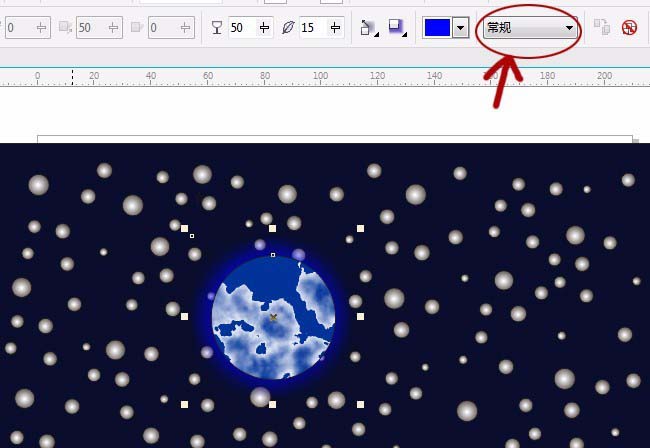Click the red clear shadow icon
The width and height of the screenshot is (650, 448).
pos(629,28)
